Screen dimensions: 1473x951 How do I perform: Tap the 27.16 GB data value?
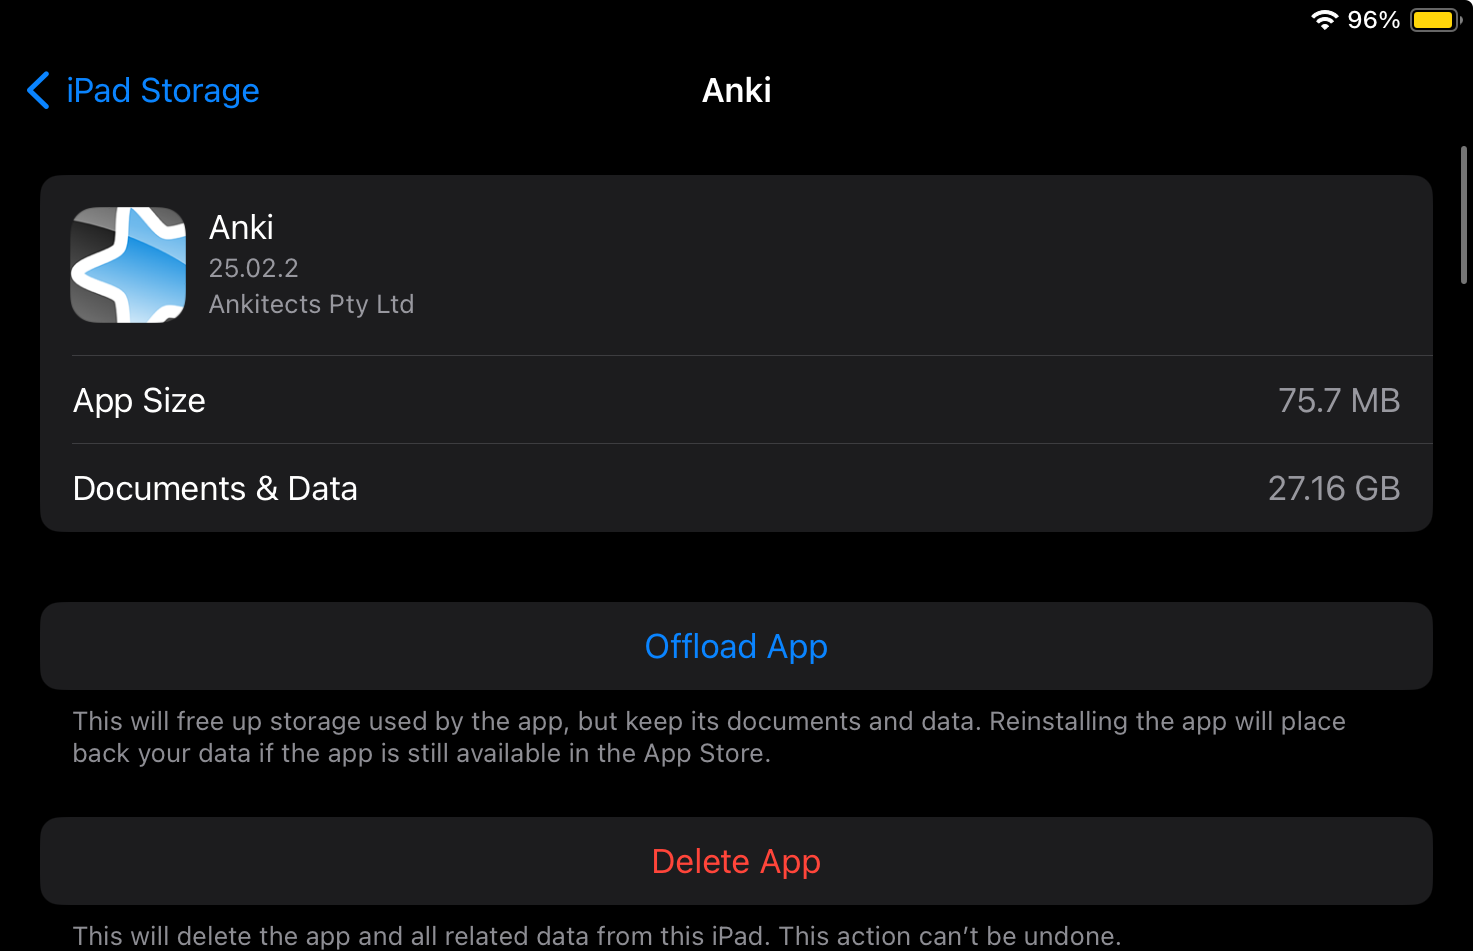(1333, 489)
